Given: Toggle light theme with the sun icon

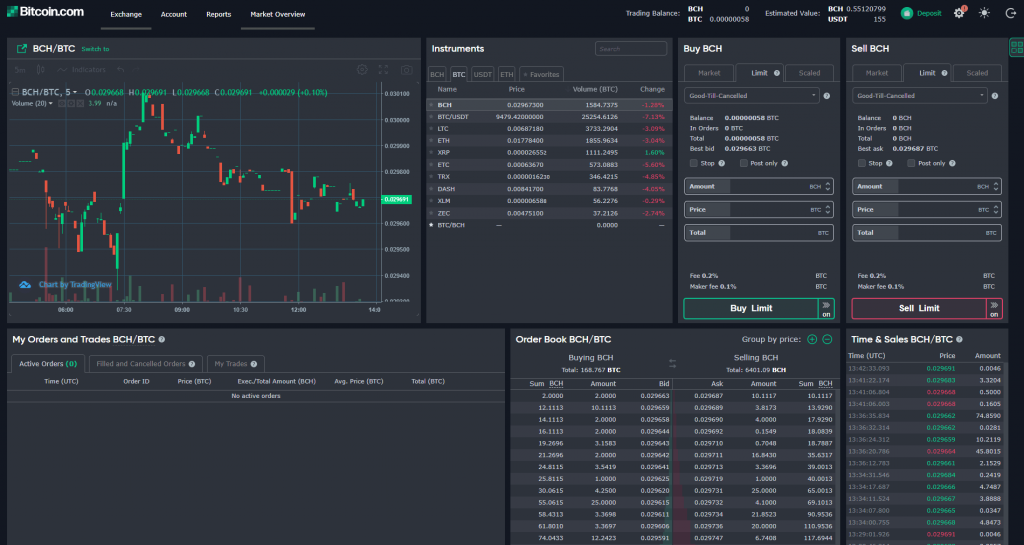Looking at the screenshot, I should pos(984,13).
